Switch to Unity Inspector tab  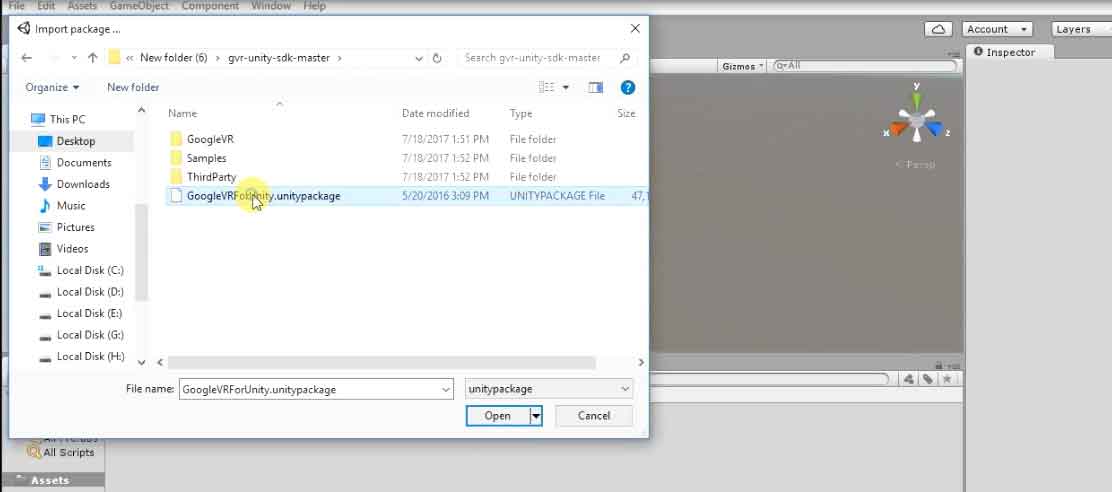point(1010,52)
